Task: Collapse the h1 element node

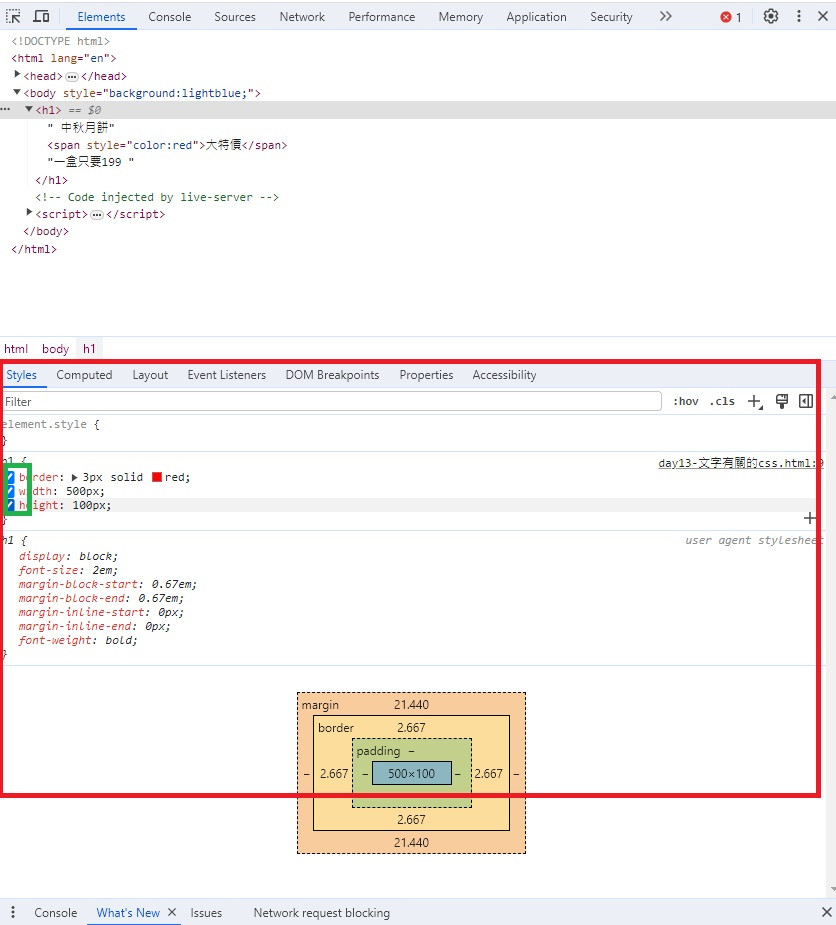Action: pyautogui.click(x=29, y=109)
